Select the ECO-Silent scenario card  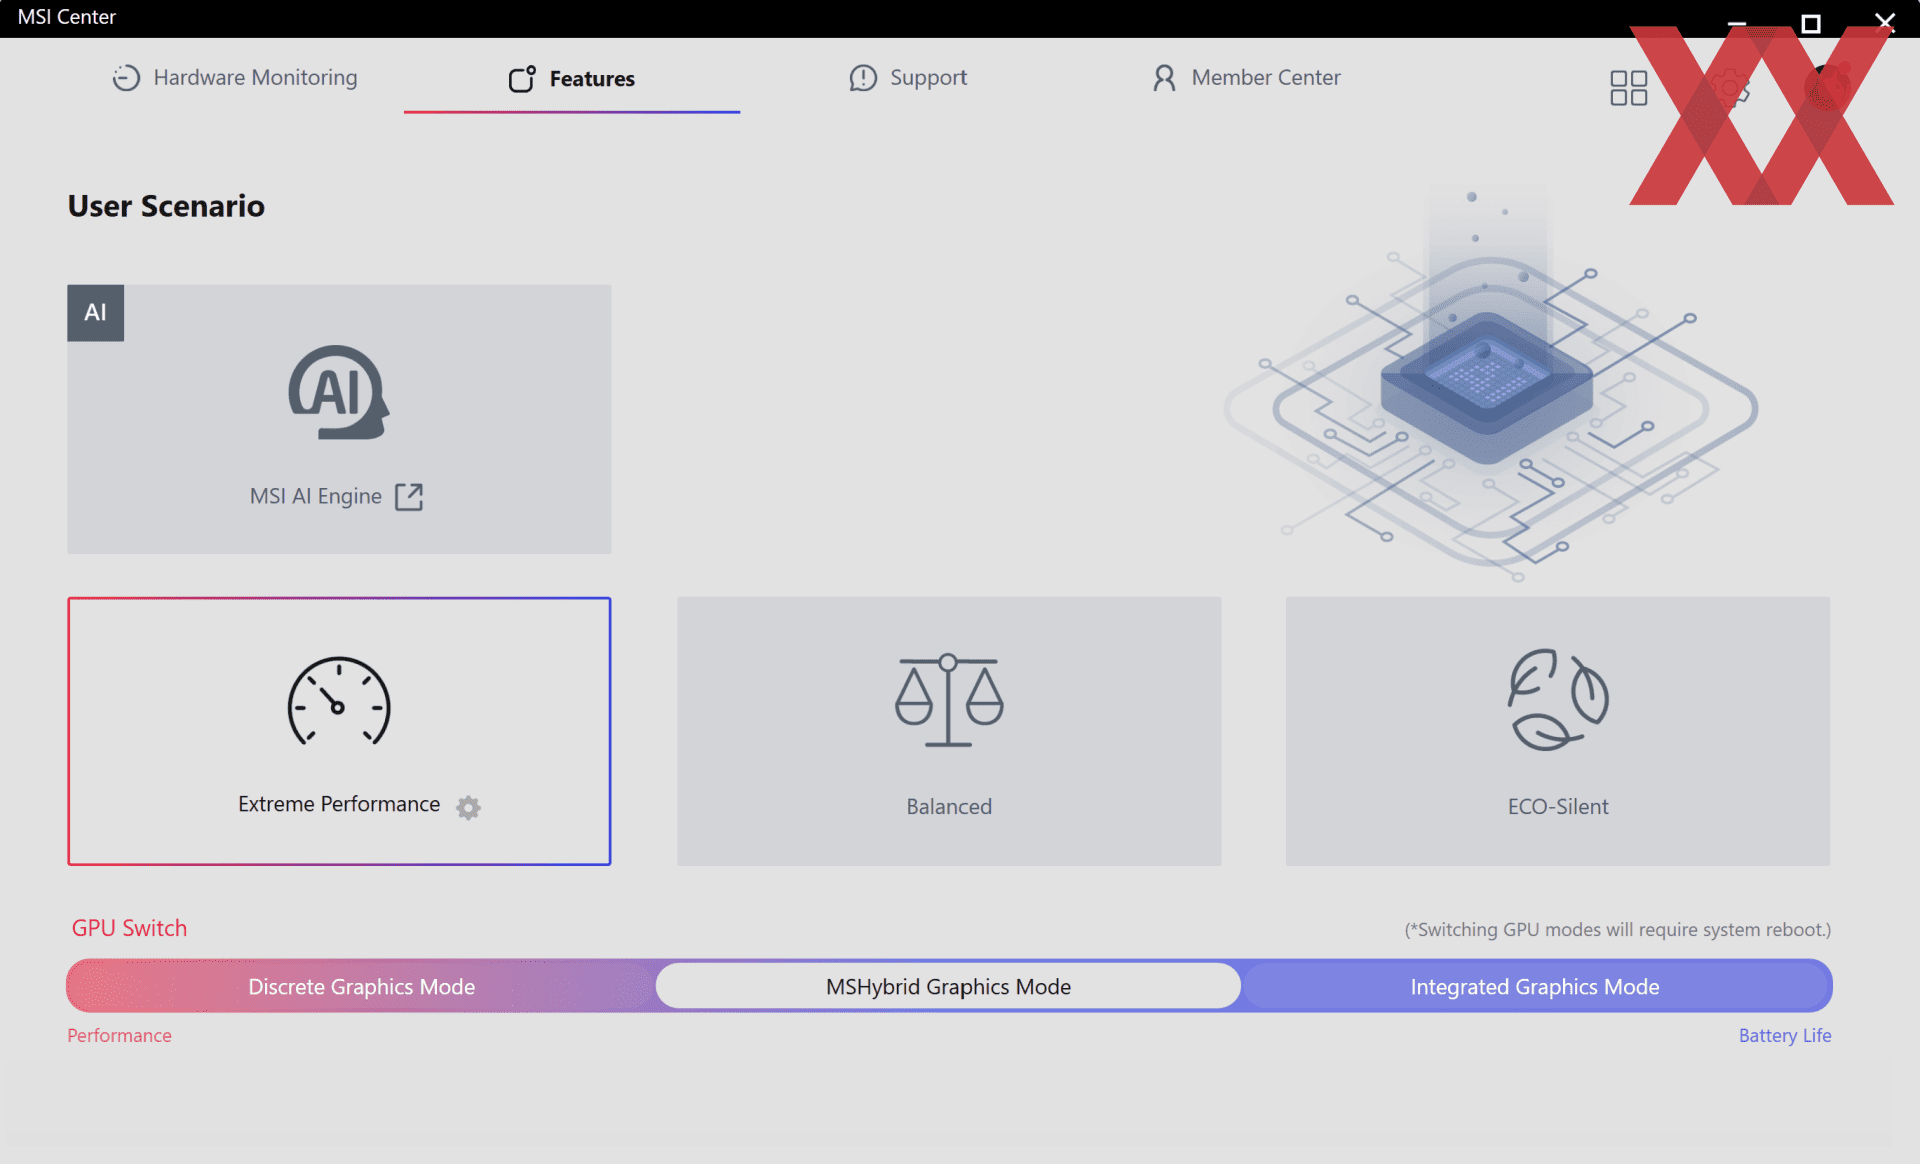[1558, 731]
